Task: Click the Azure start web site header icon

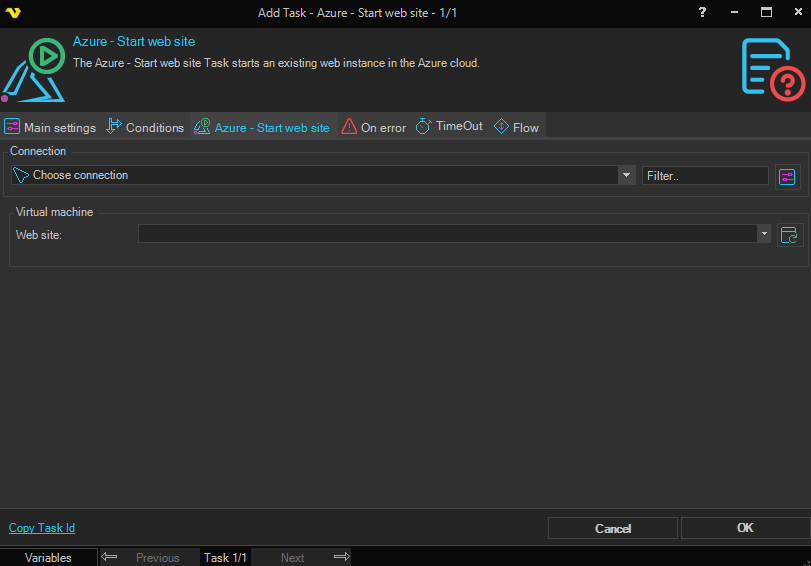Action: coord(35,70)
